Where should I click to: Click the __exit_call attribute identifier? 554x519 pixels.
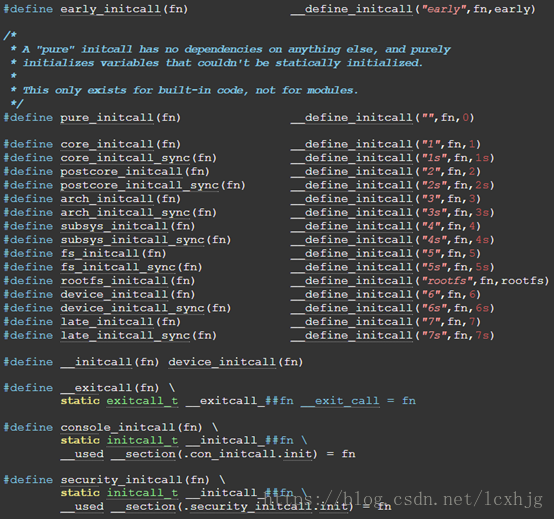click(340, 401)
